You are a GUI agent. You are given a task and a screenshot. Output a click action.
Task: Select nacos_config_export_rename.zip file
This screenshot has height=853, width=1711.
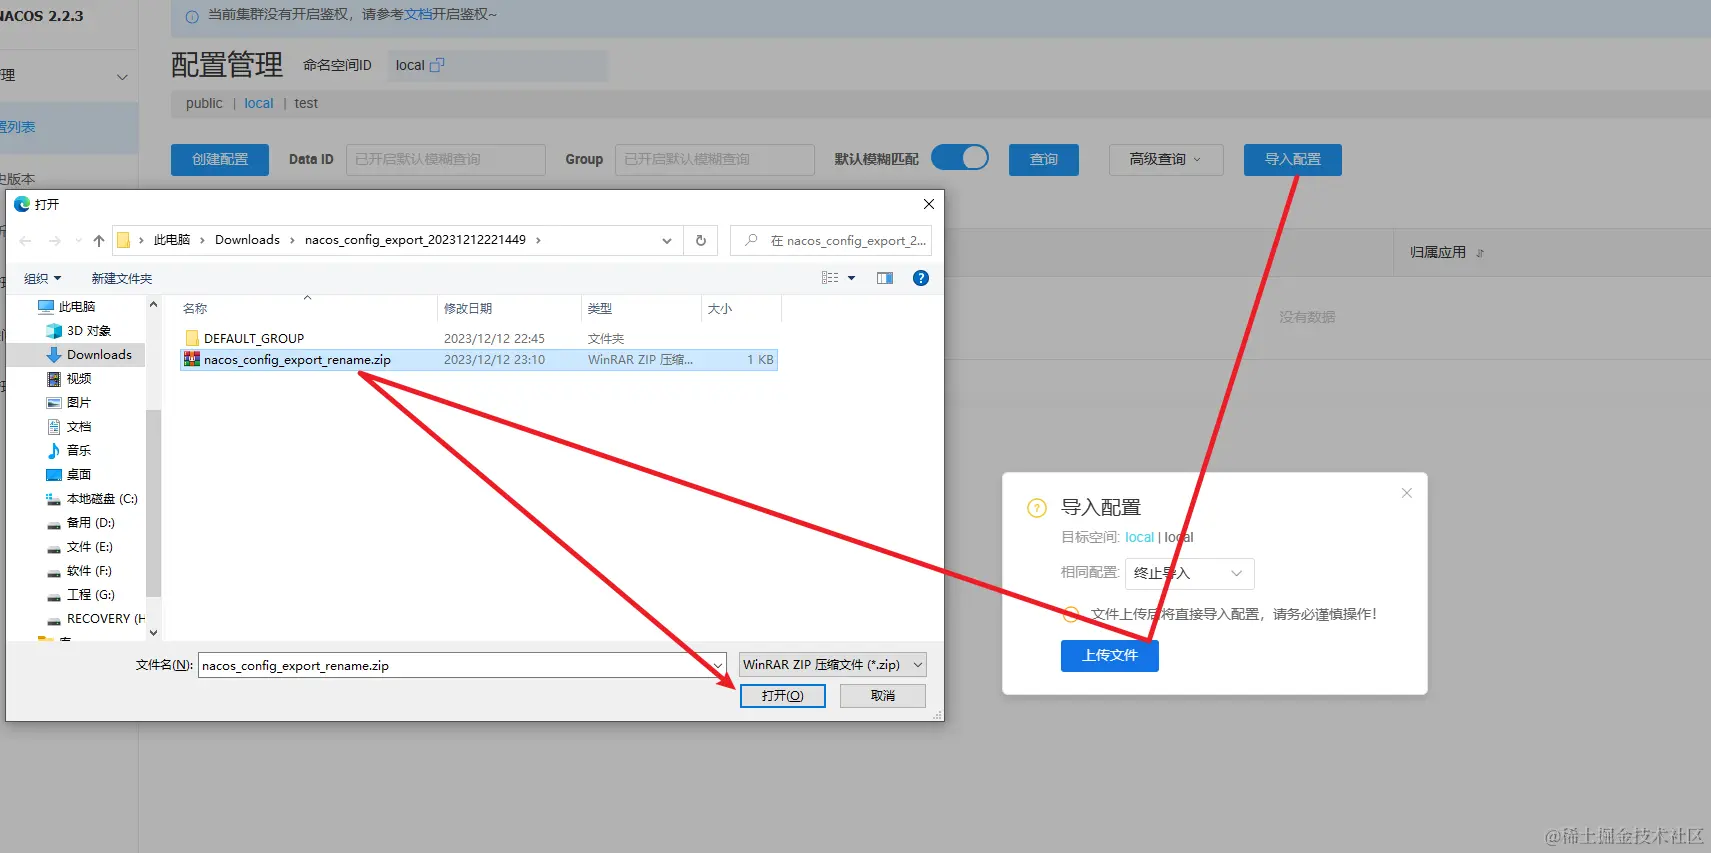[479, 360]
